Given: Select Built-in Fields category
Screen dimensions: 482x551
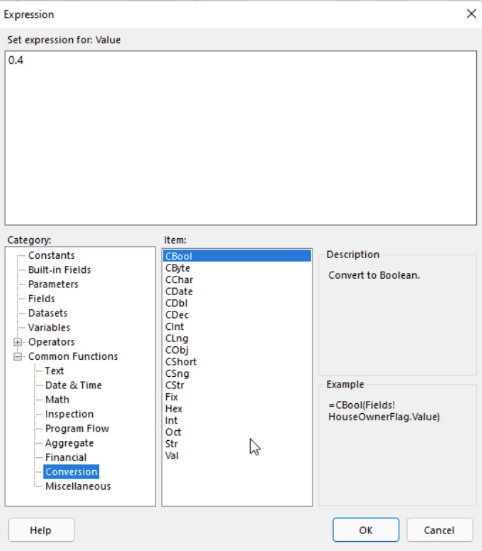Looking at the screenshot, I should pyautogui.click(x=59, y=270).
